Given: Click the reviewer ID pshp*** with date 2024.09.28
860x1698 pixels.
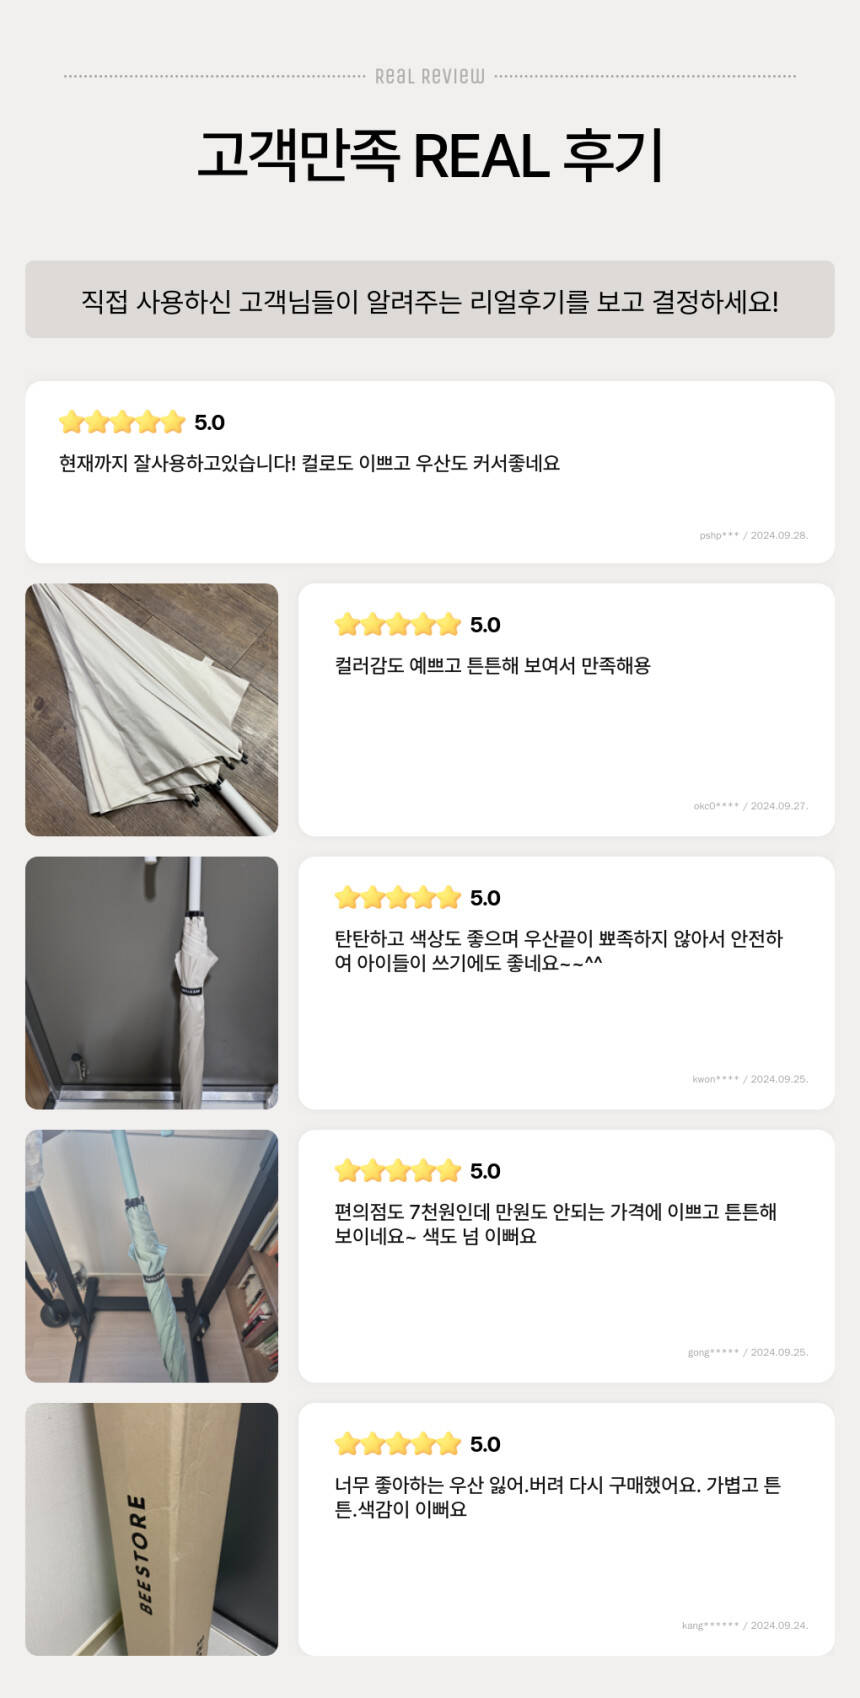Looking at the screenshot, I should click(x=753, y=536).
